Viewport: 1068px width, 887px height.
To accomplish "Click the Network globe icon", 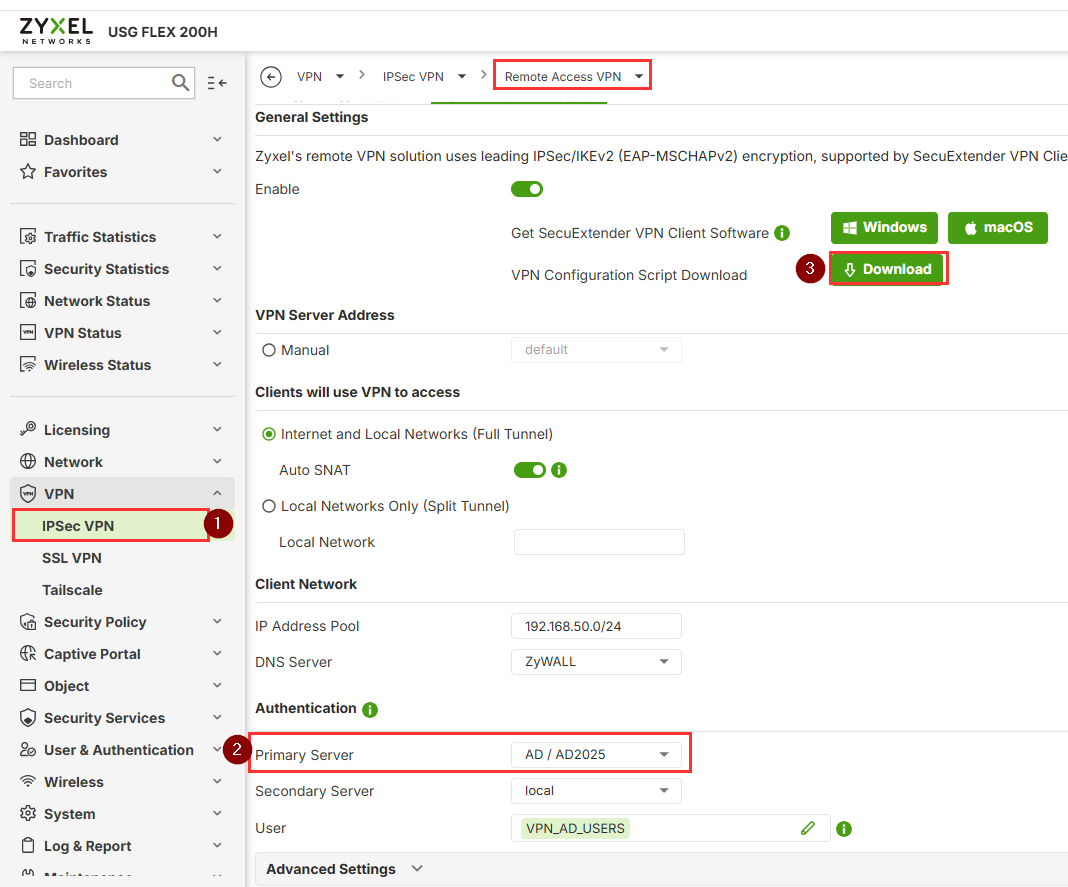I will click(28, 461).
